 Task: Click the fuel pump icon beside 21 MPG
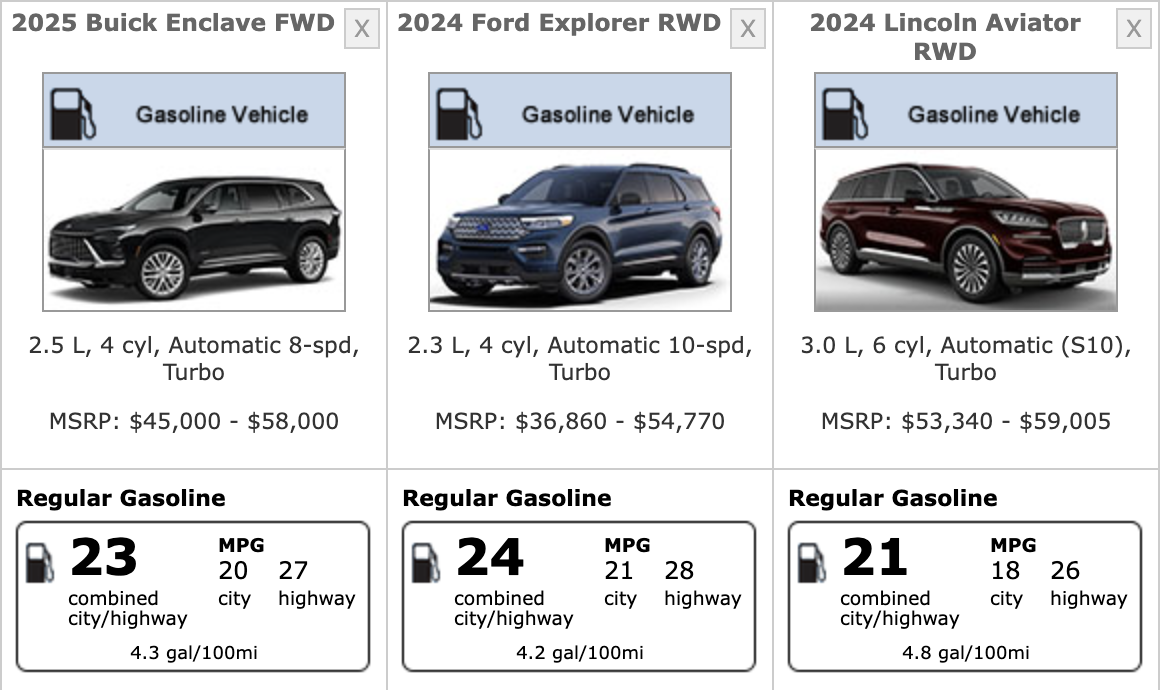[x=812, y=563]
